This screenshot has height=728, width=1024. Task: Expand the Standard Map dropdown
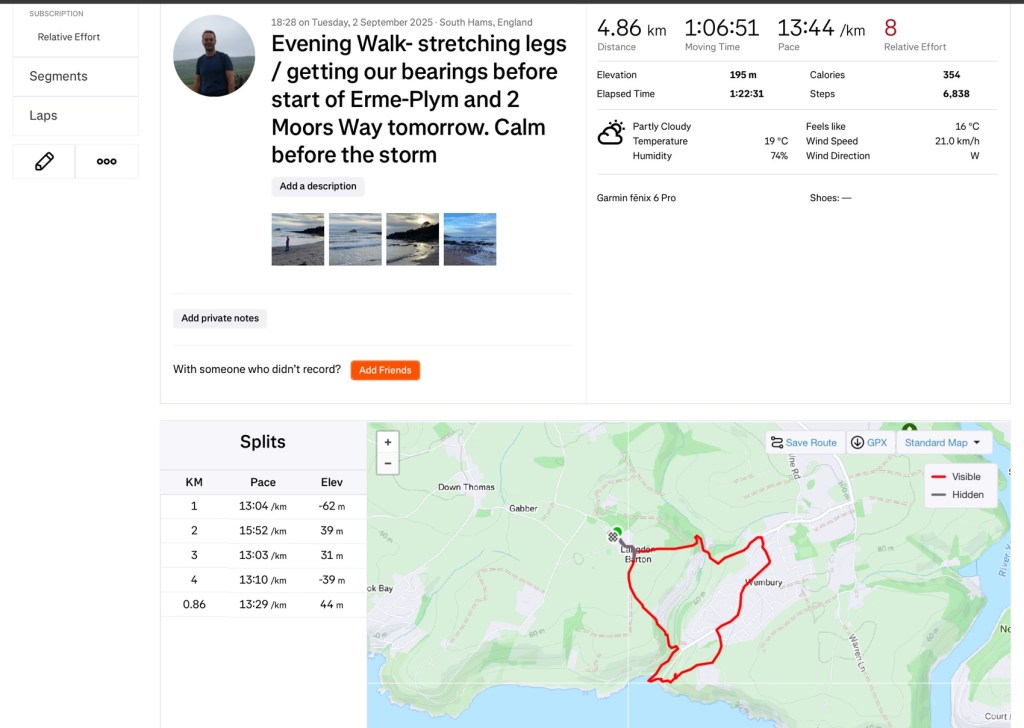(x=943, y=443)
